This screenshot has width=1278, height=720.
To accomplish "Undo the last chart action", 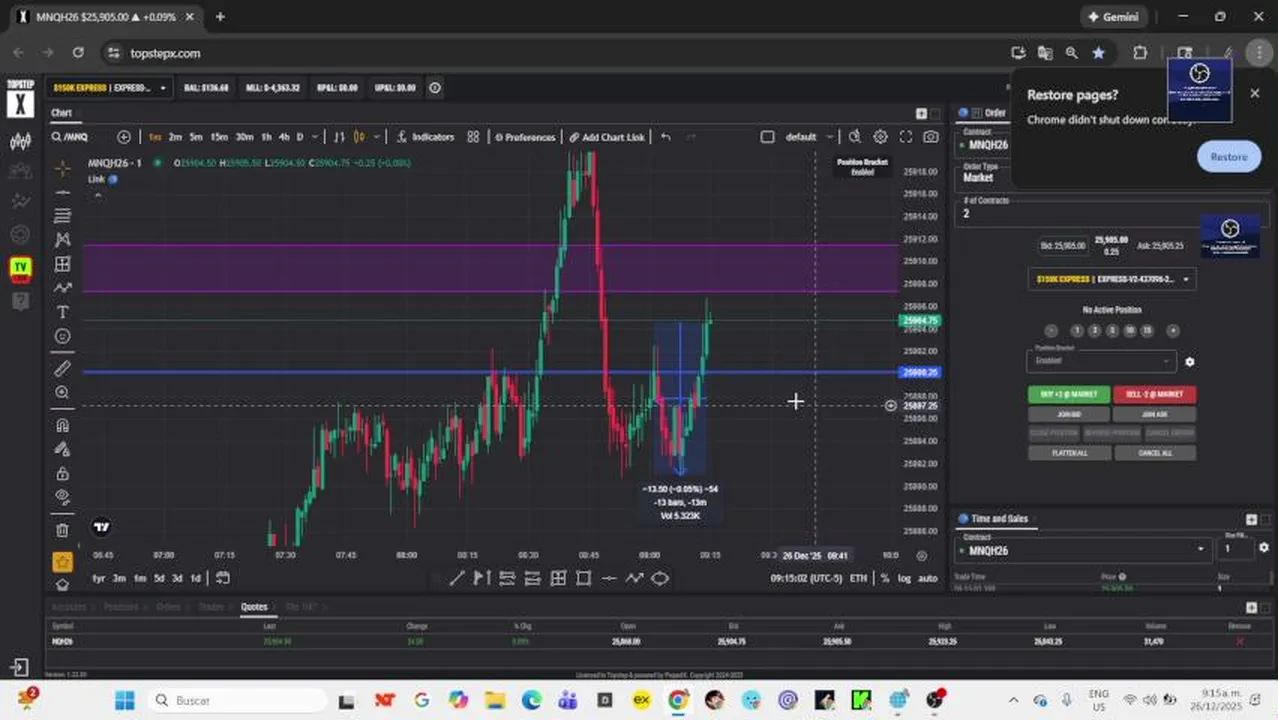I will [666, 137].
